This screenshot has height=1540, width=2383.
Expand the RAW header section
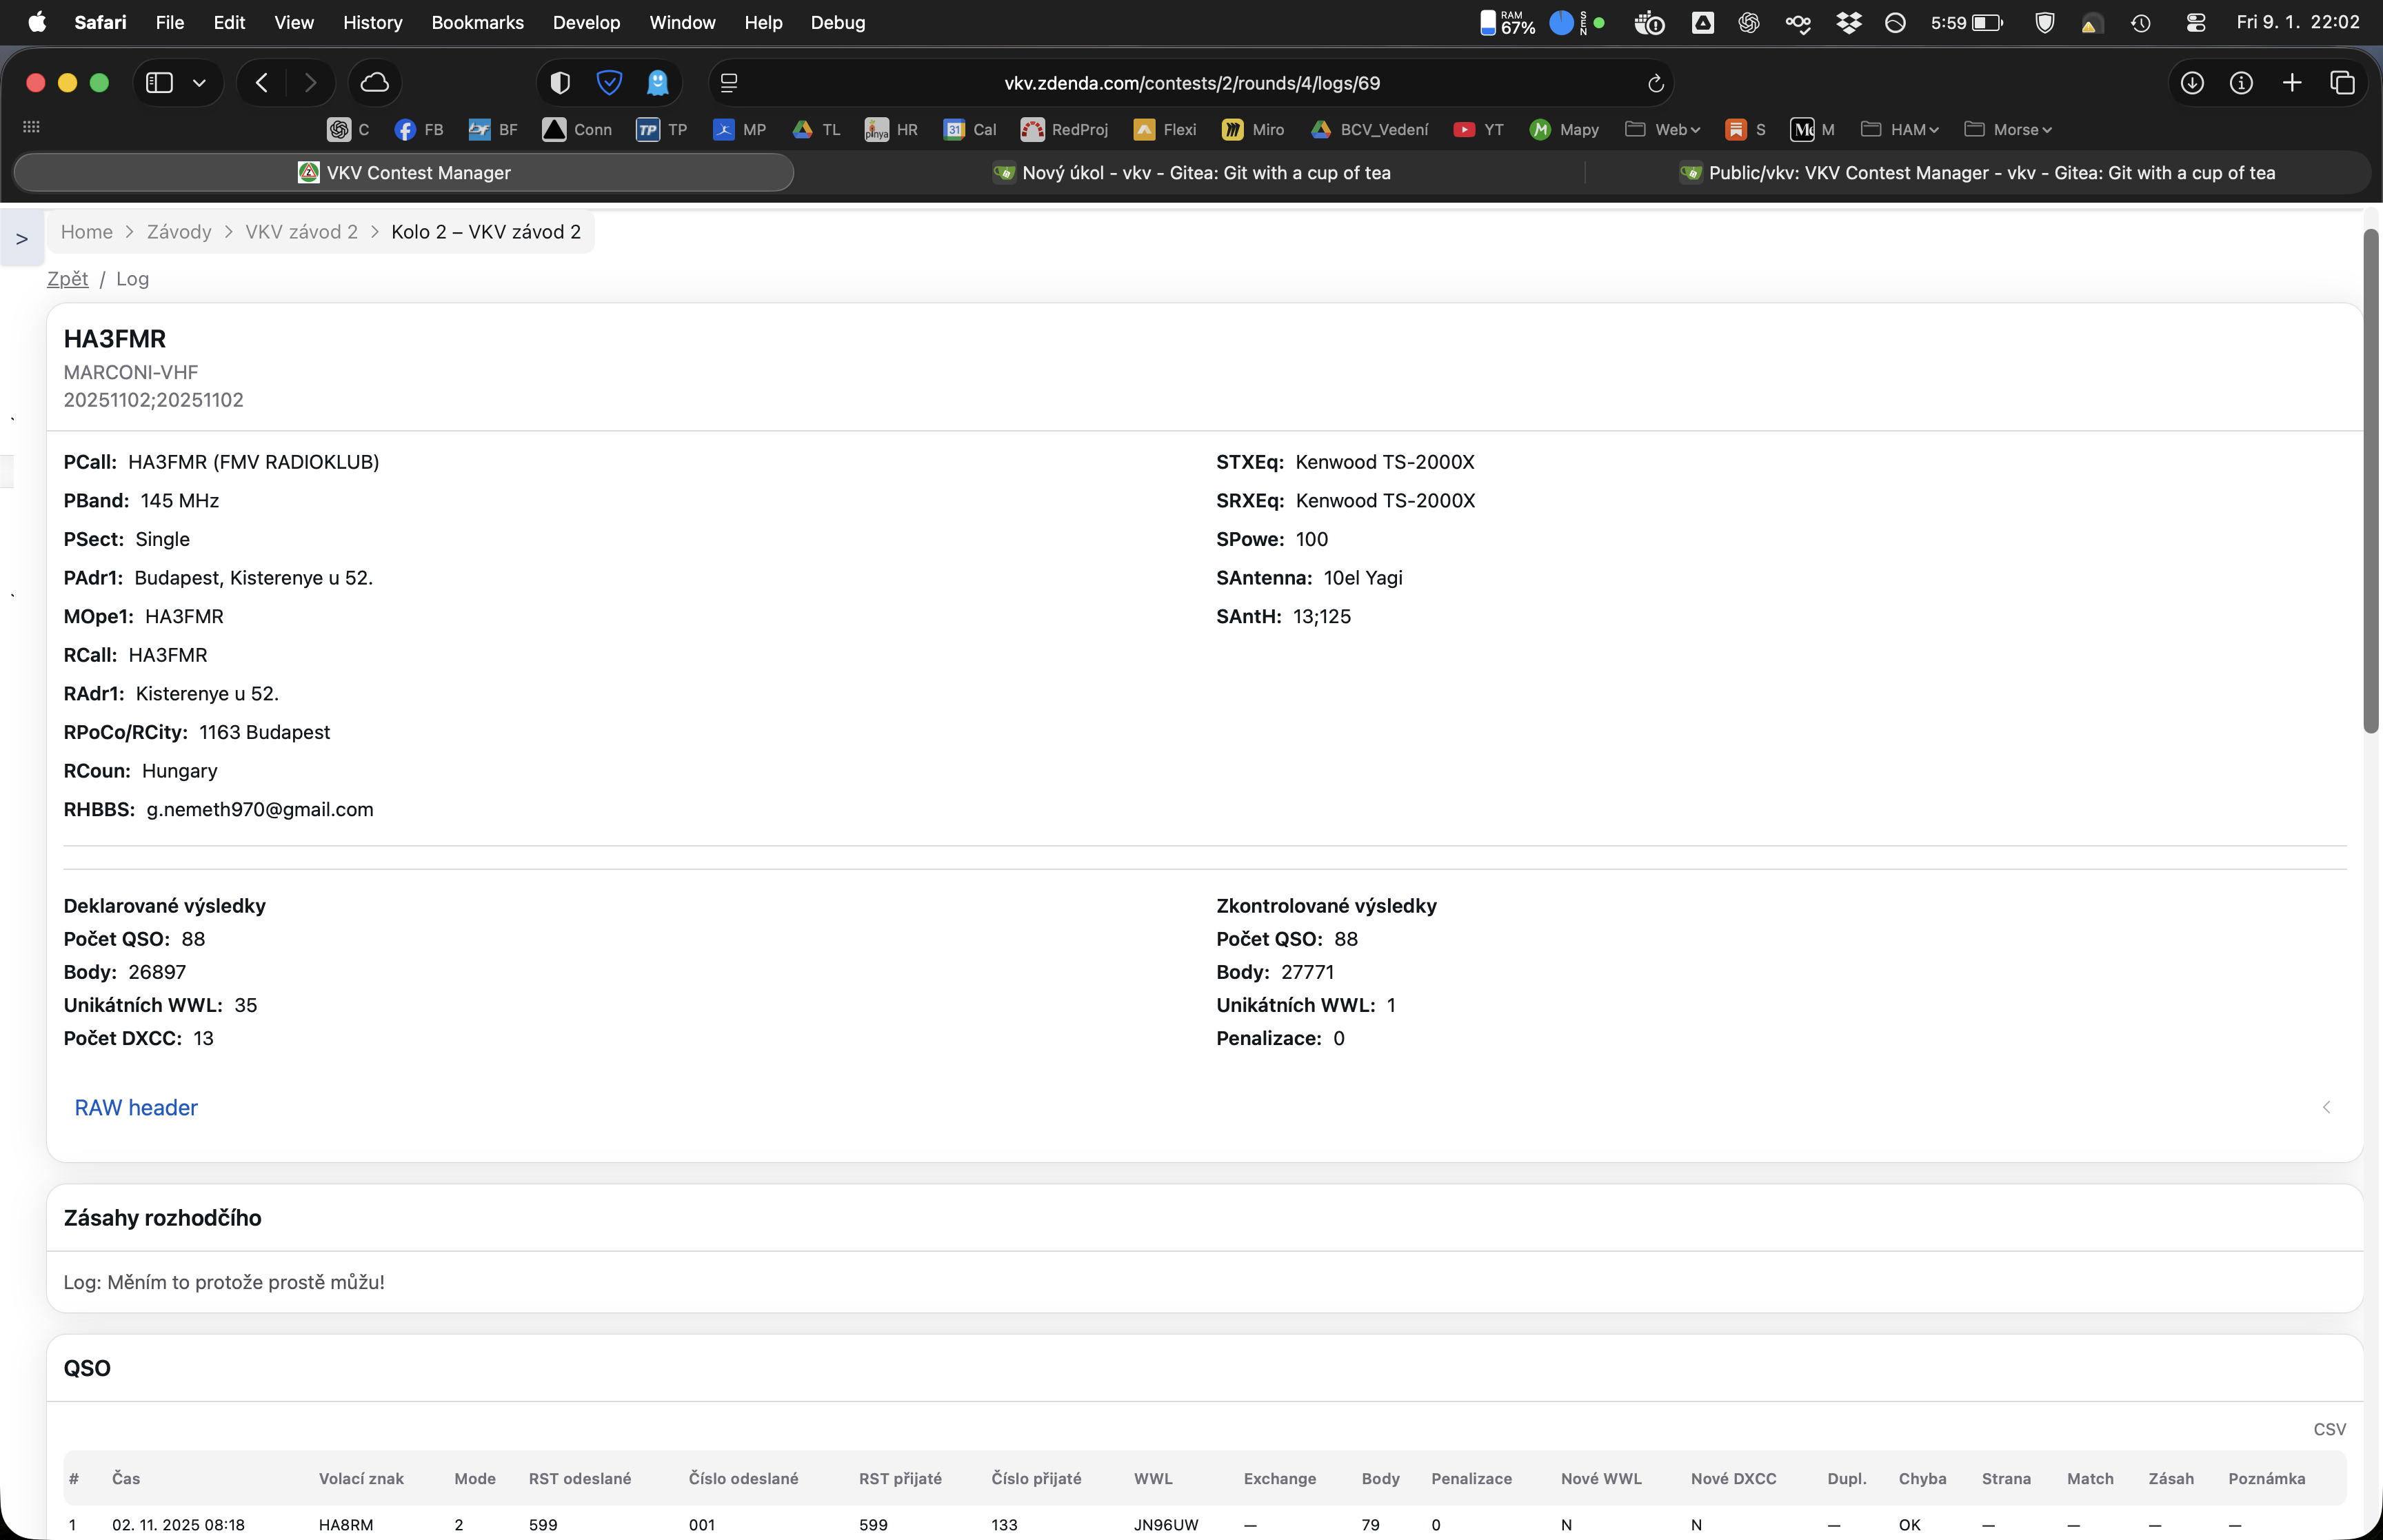136,1107
